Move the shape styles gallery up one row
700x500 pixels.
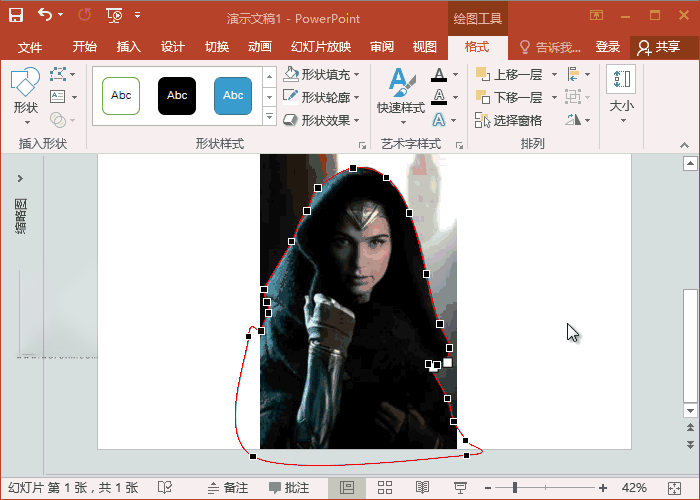pyautogui.click(x=269, y=77)
